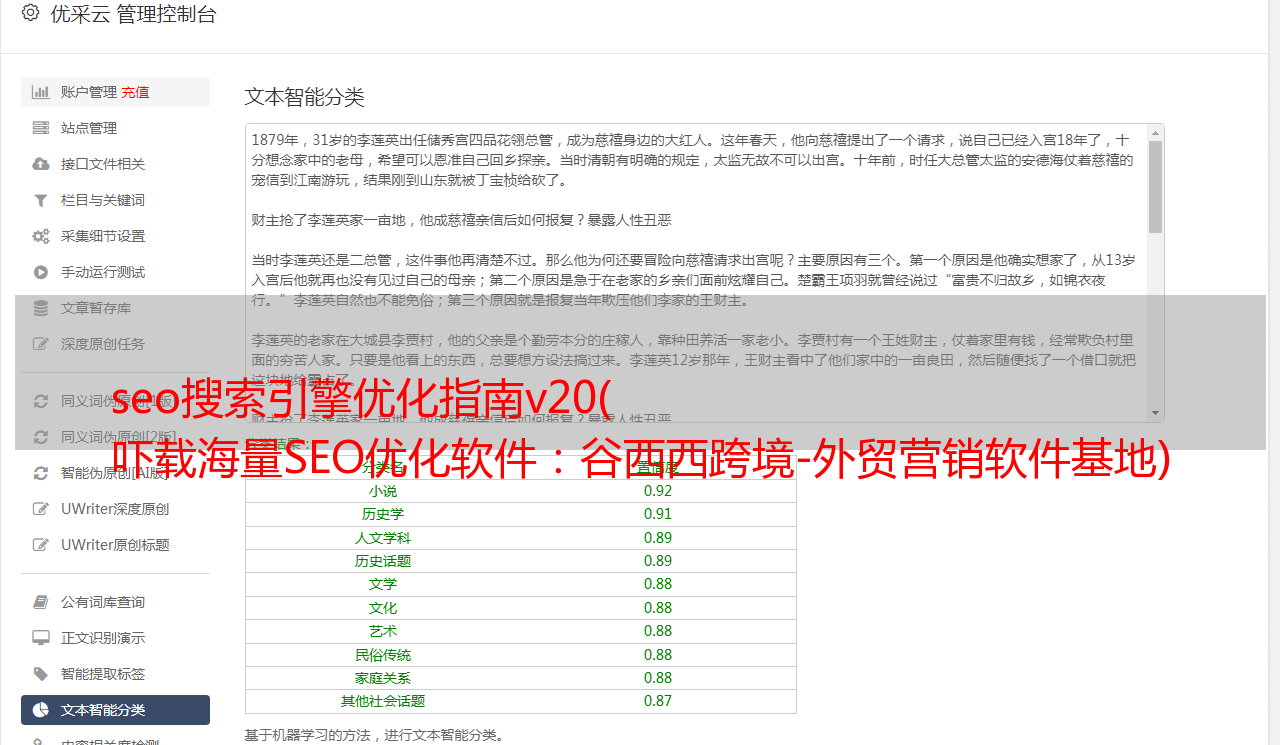Click the 0.91 confidence value
Image resolution: width=1280 pixels, height=745 pixels.
pos(658,514)
